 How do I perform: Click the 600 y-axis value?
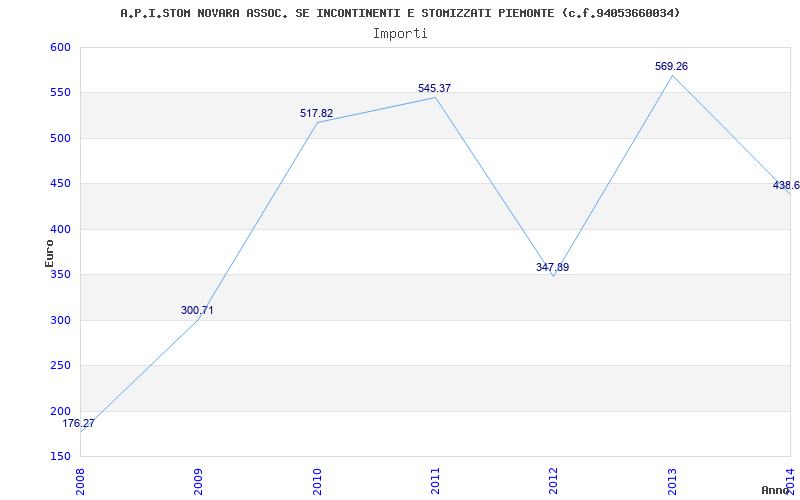click(x=60, y=47)
